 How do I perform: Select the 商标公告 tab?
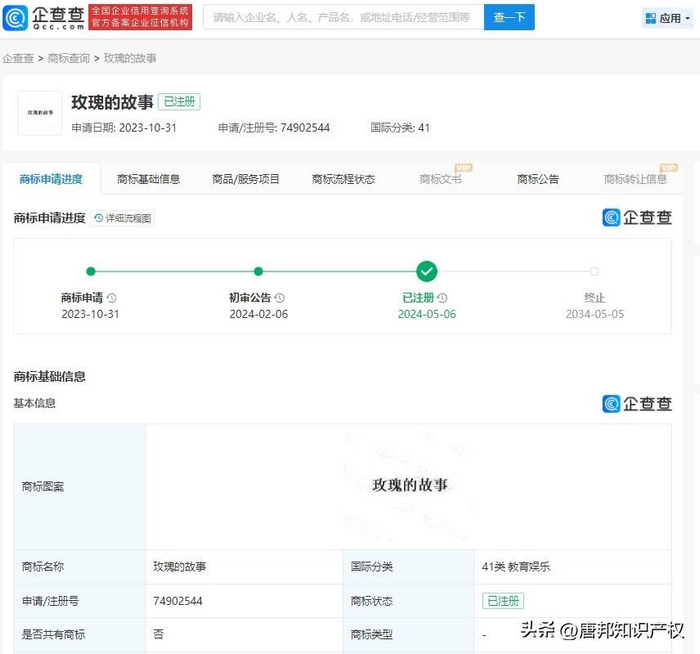click(538, 179)
